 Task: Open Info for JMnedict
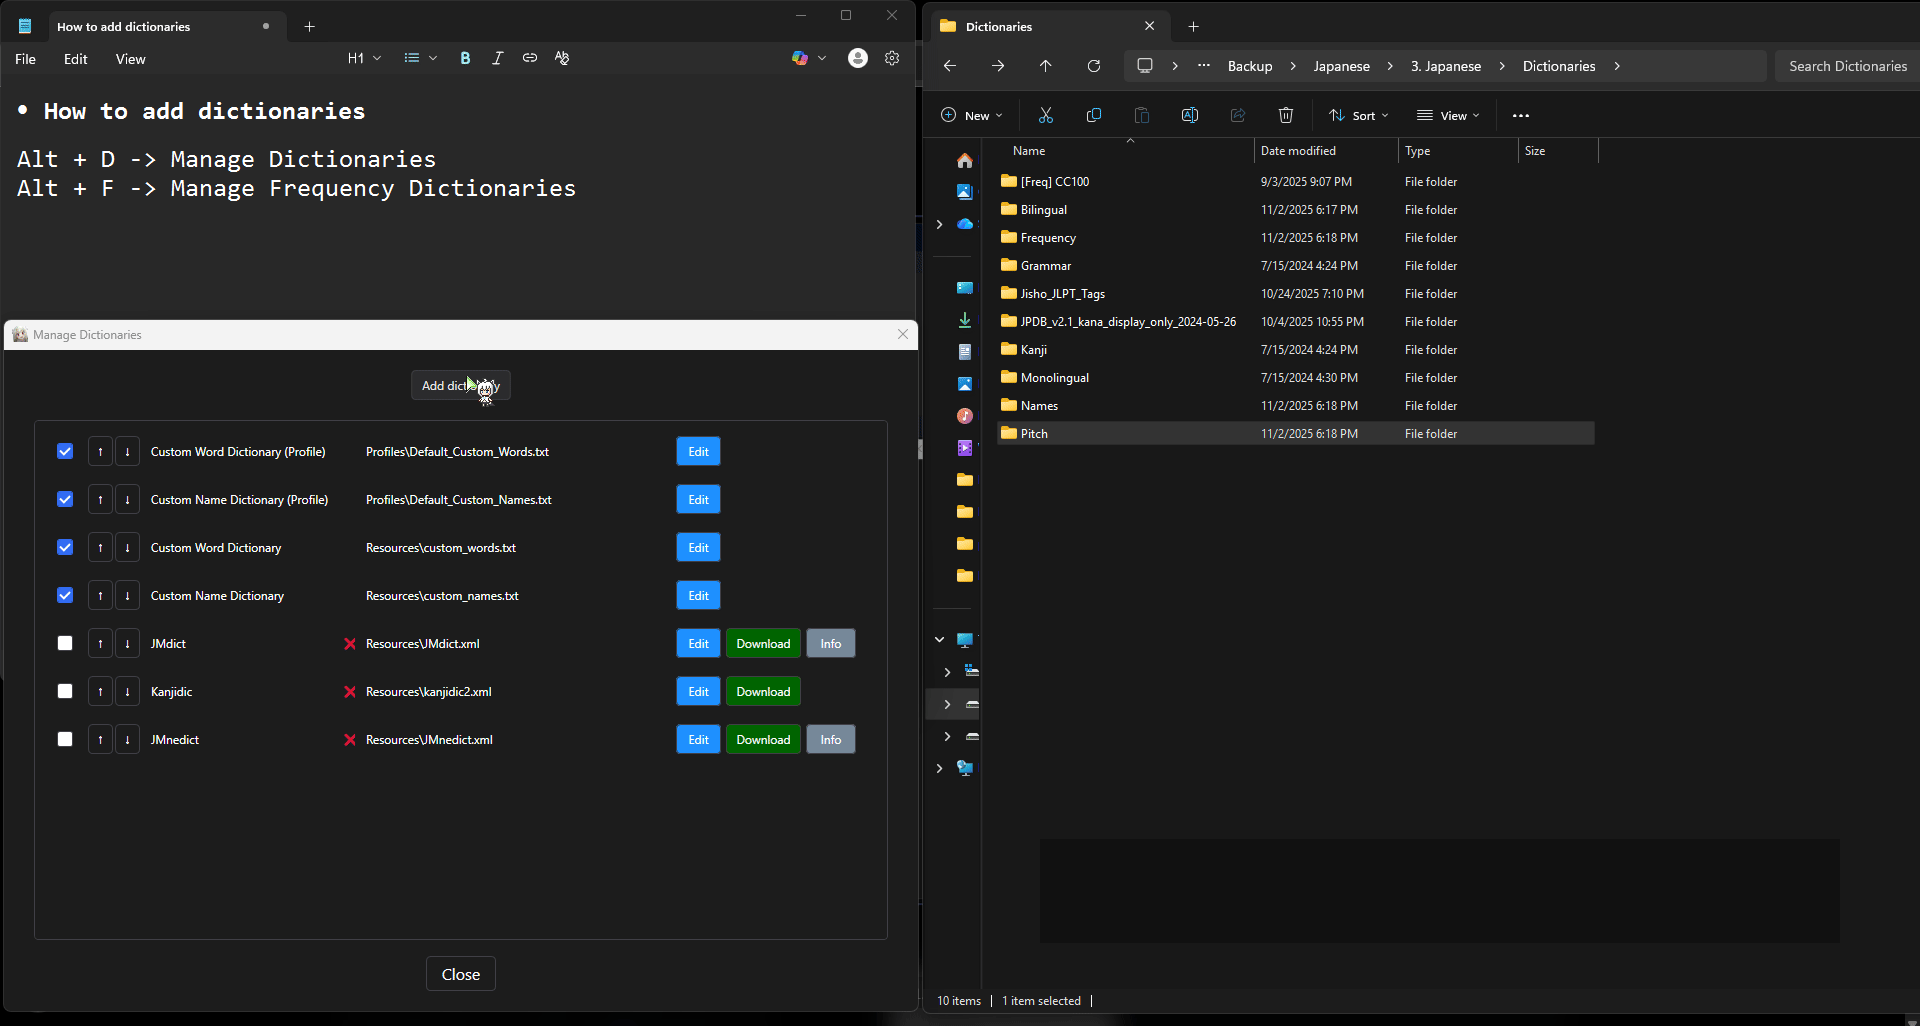pyautogui.click(x=831, y=740)
